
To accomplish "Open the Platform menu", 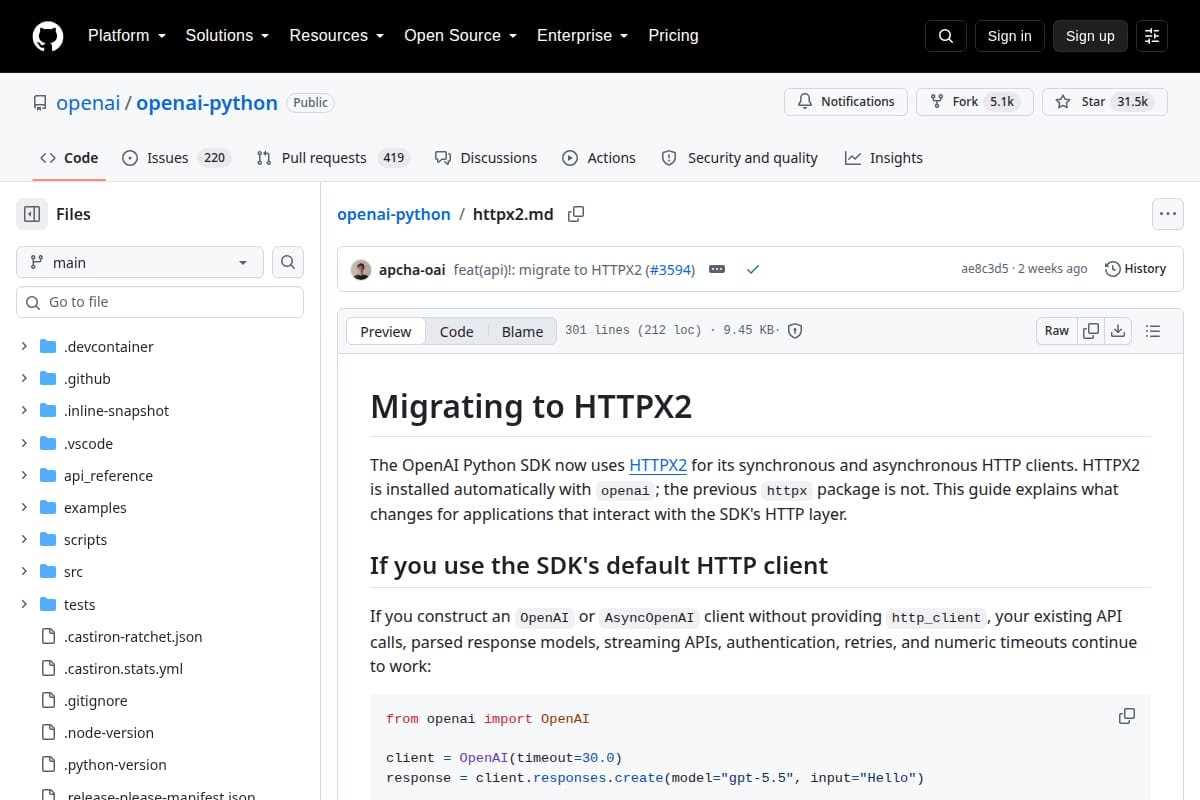I will coord(127,36).
